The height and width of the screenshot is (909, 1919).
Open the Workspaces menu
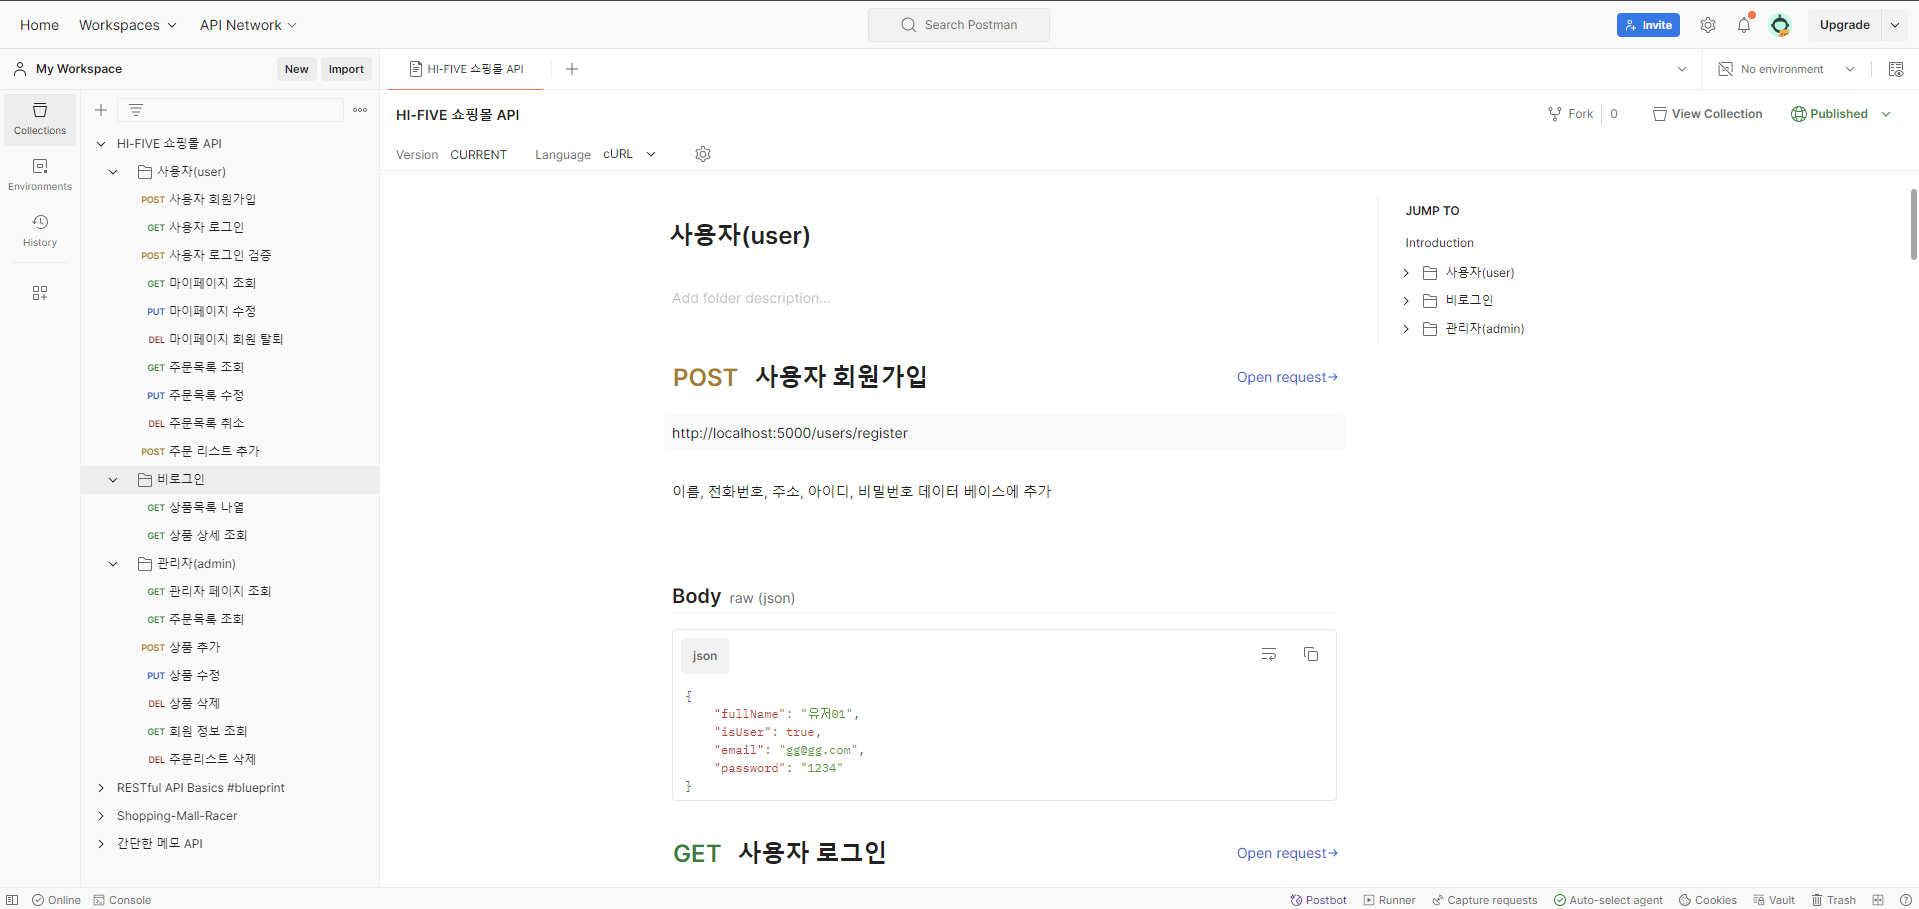click(127, 25)
